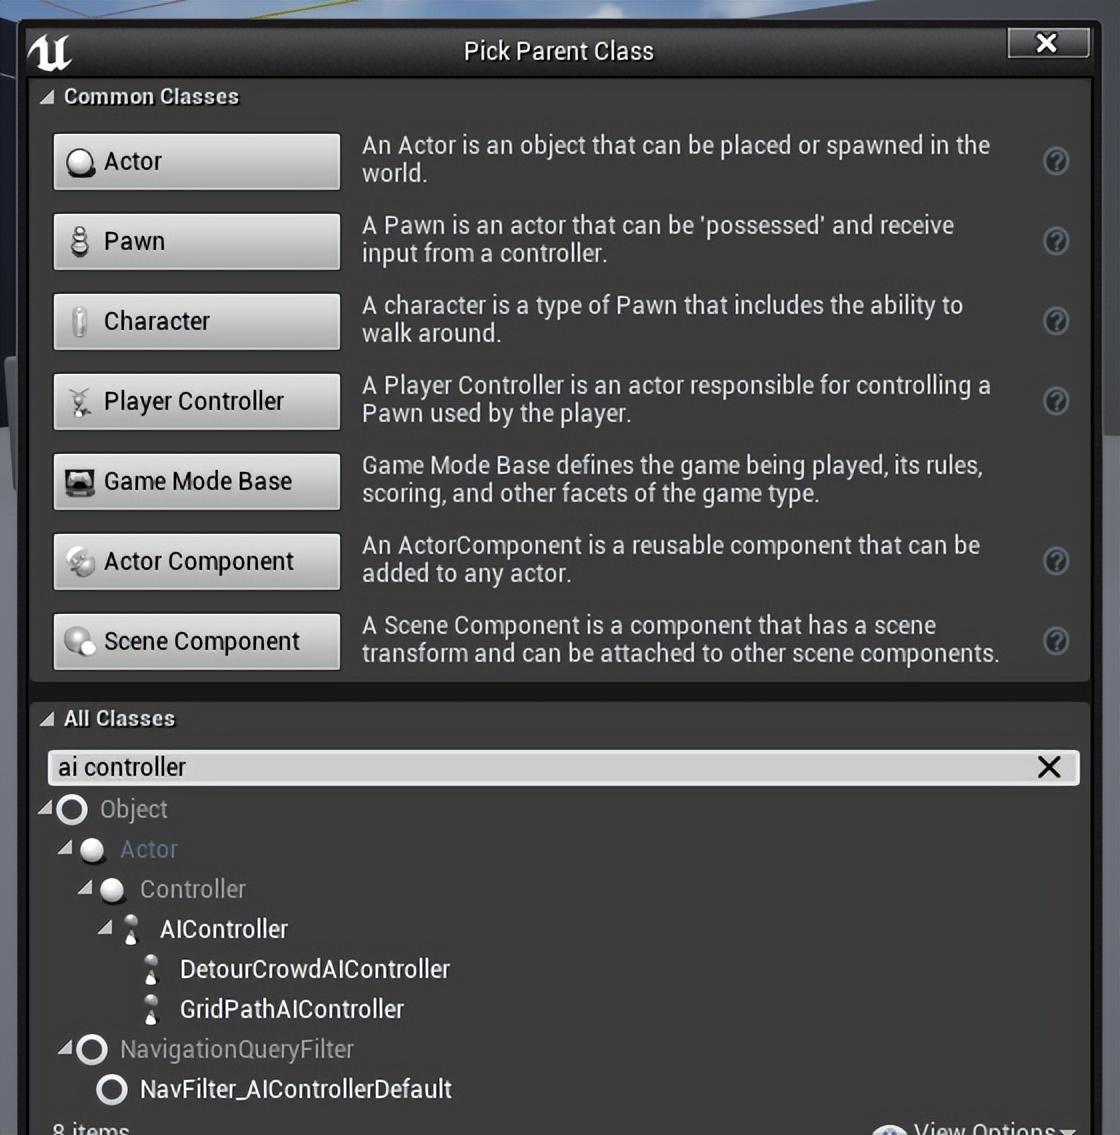Select GridPathAIController in the class tree
1120x1135 pixels.
(x=292, y=1009)
